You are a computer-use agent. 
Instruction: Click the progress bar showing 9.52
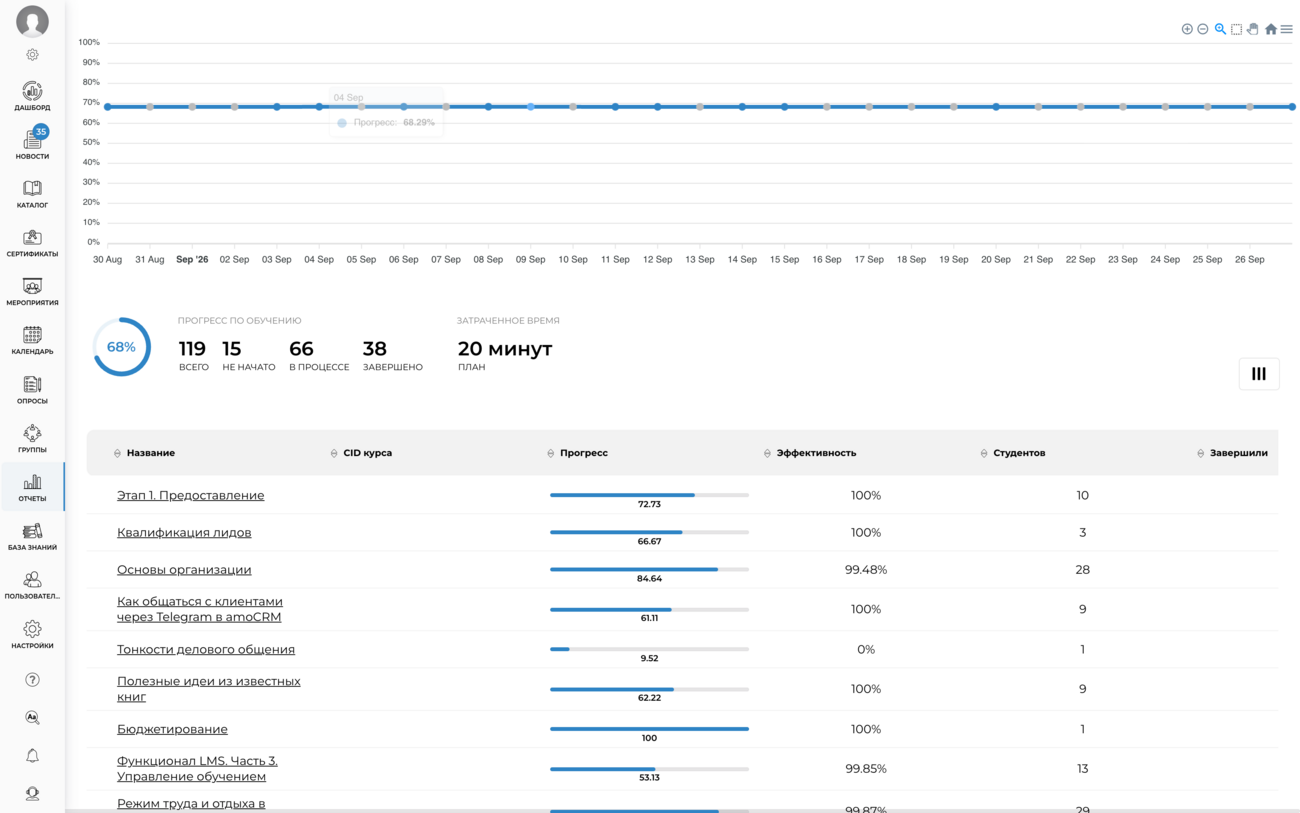649,649
